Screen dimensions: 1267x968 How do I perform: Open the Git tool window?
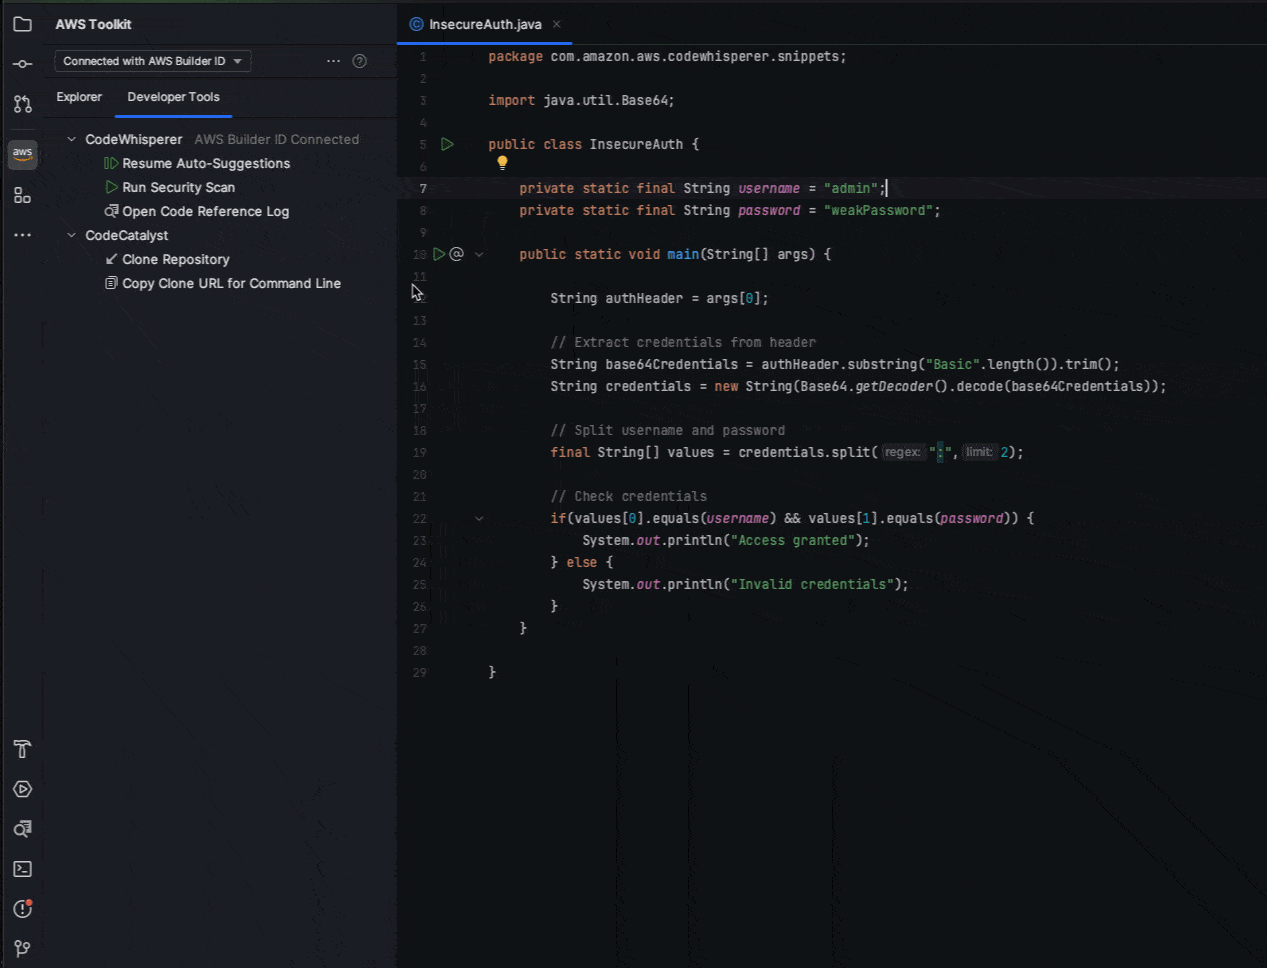[x=22, y=949]
